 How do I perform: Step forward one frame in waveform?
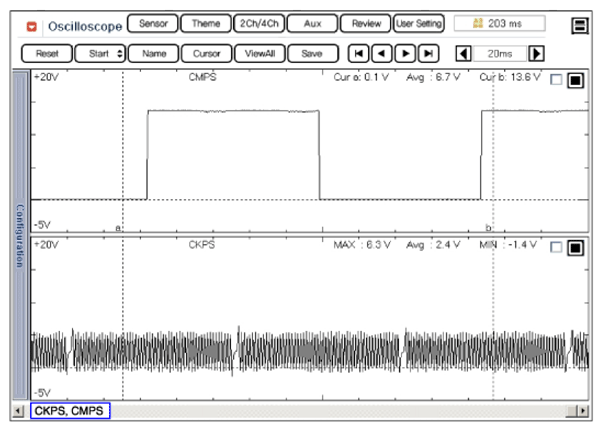[x=405, y=53]
